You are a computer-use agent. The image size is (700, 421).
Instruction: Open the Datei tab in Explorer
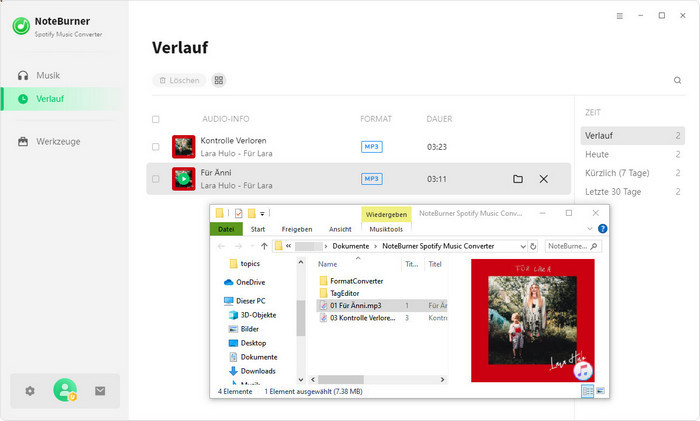226,229
